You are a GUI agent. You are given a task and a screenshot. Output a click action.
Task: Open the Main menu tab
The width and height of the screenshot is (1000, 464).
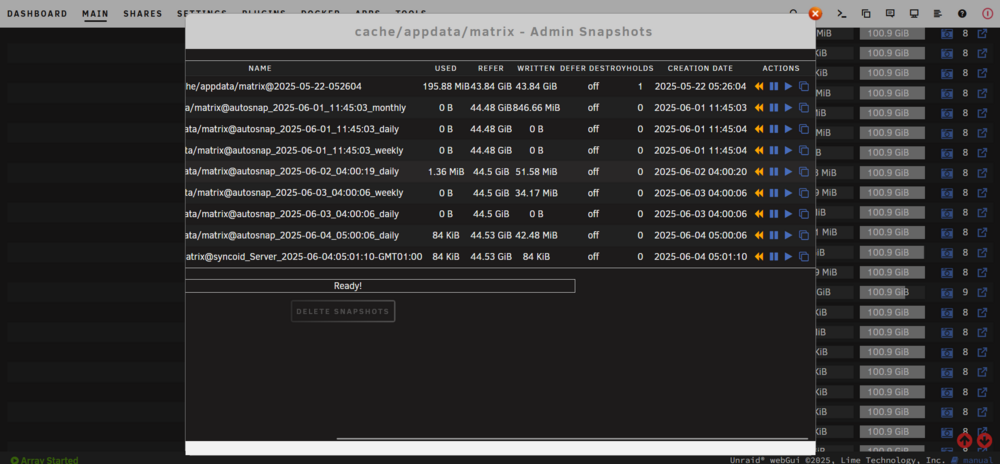(95, 13)
